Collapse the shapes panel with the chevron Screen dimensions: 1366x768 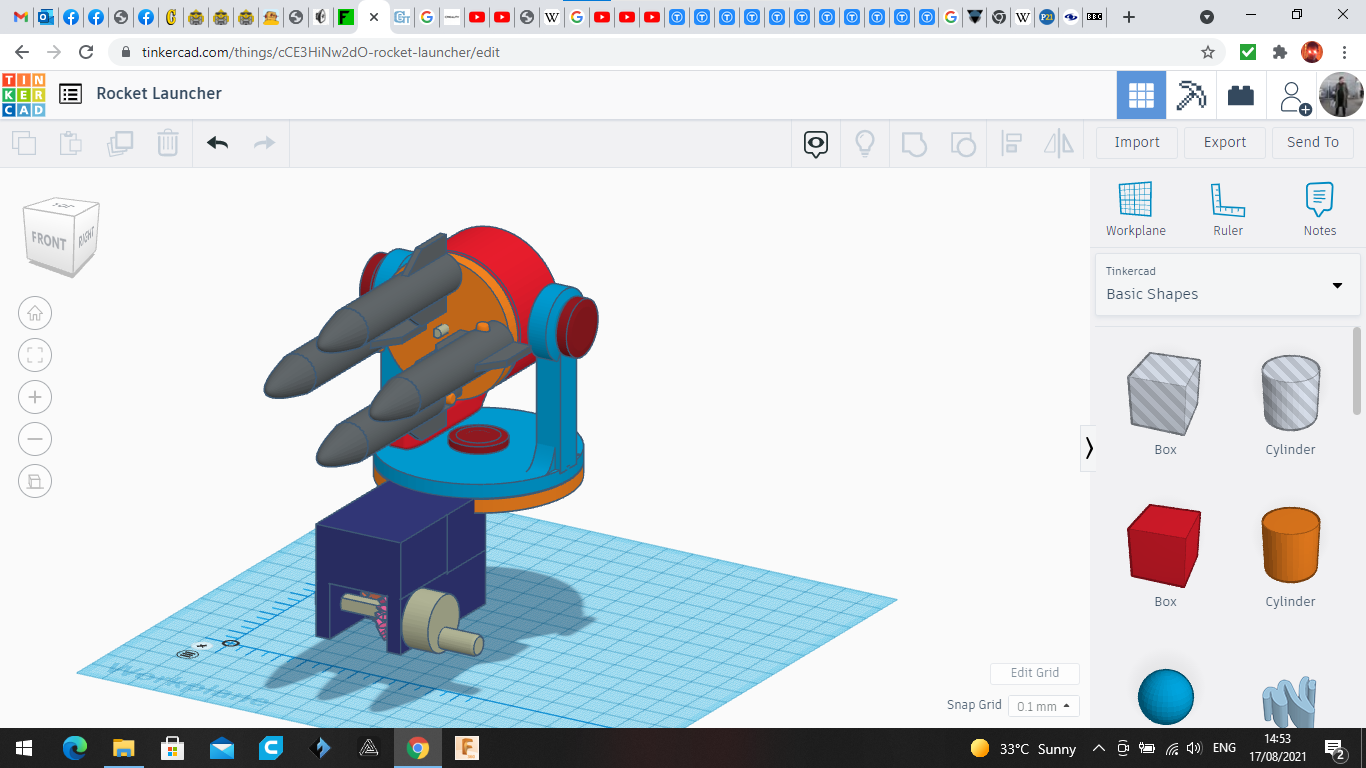click(1089, 447)
